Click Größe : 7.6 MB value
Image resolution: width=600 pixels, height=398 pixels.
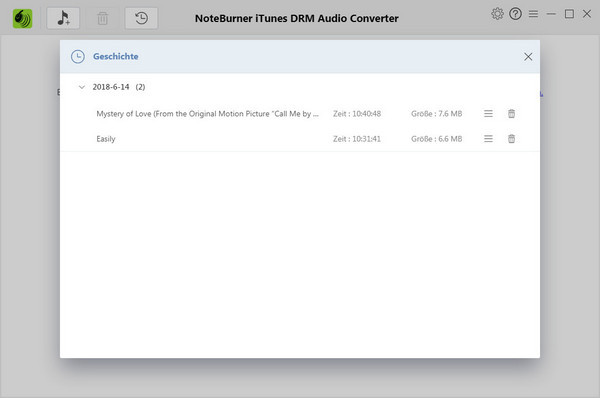pos(437,114)
